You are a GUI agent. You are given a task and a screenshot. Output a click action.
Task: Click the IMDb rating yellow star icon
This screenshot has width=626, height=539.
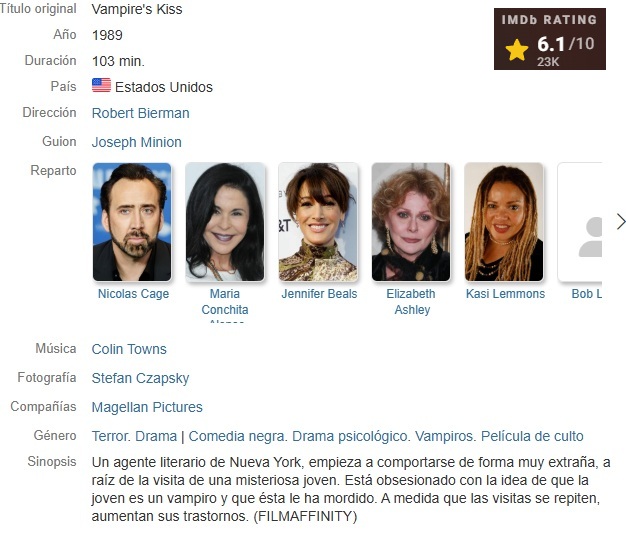tap(517, 50)
